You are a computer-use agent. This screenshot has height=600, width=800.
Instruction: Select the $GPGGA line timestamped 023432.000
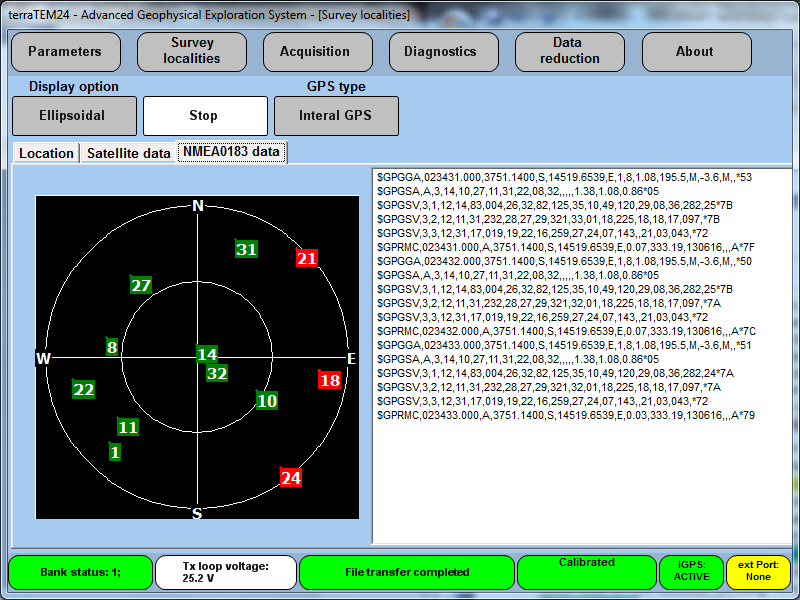coord(564,261)
